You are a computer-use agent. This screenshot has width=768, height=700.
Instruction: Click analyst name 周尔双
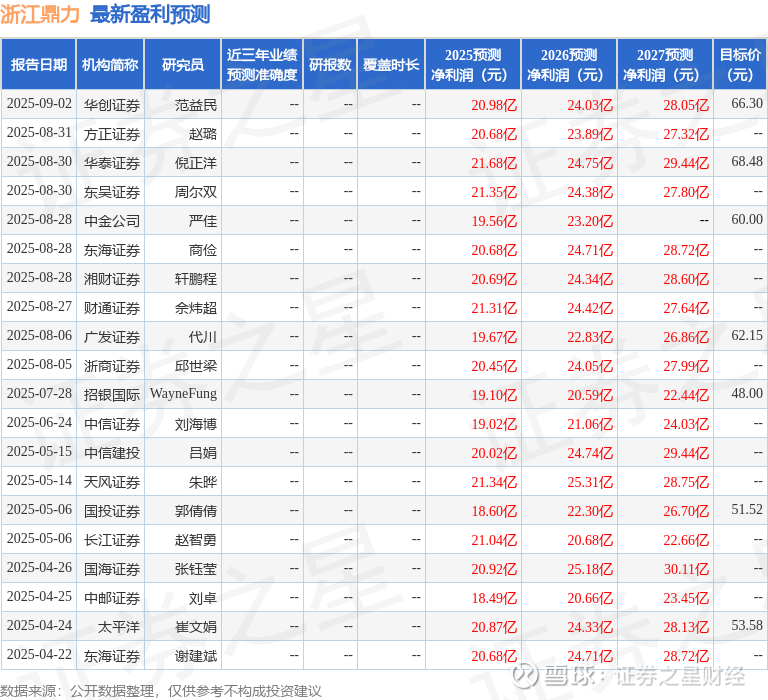[196, 192]
